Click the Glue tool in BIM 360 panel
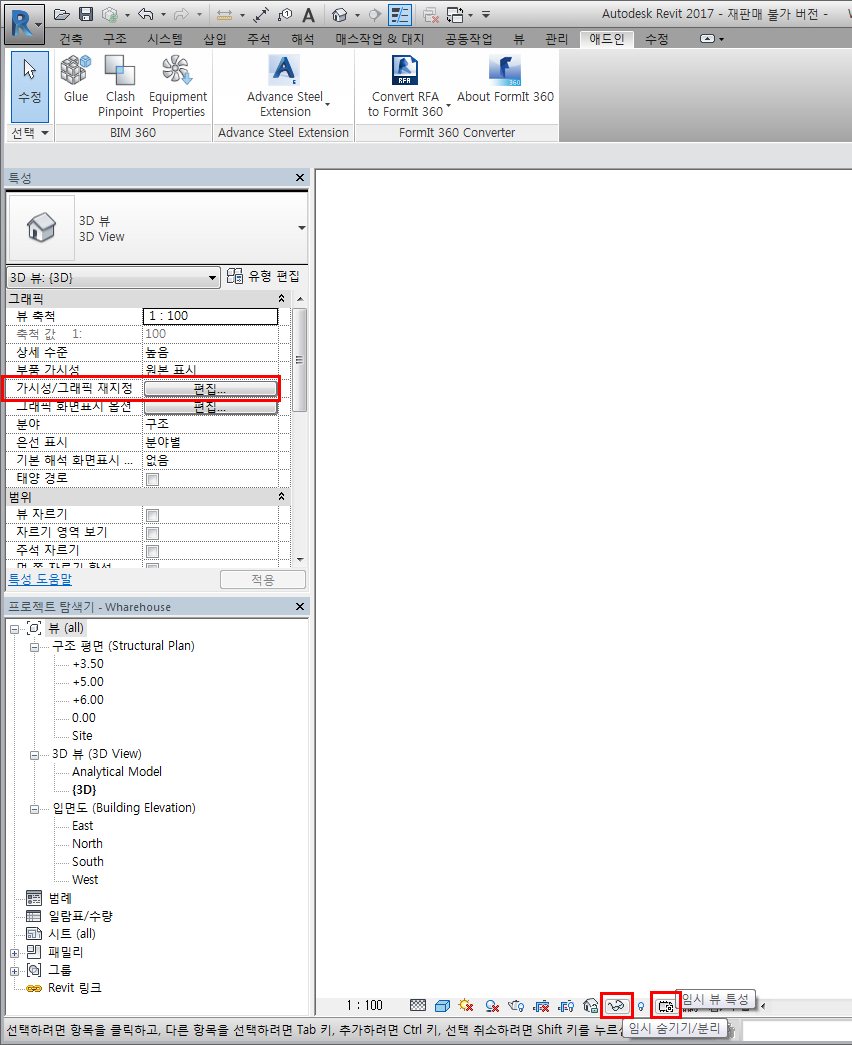 coord(76,79)
